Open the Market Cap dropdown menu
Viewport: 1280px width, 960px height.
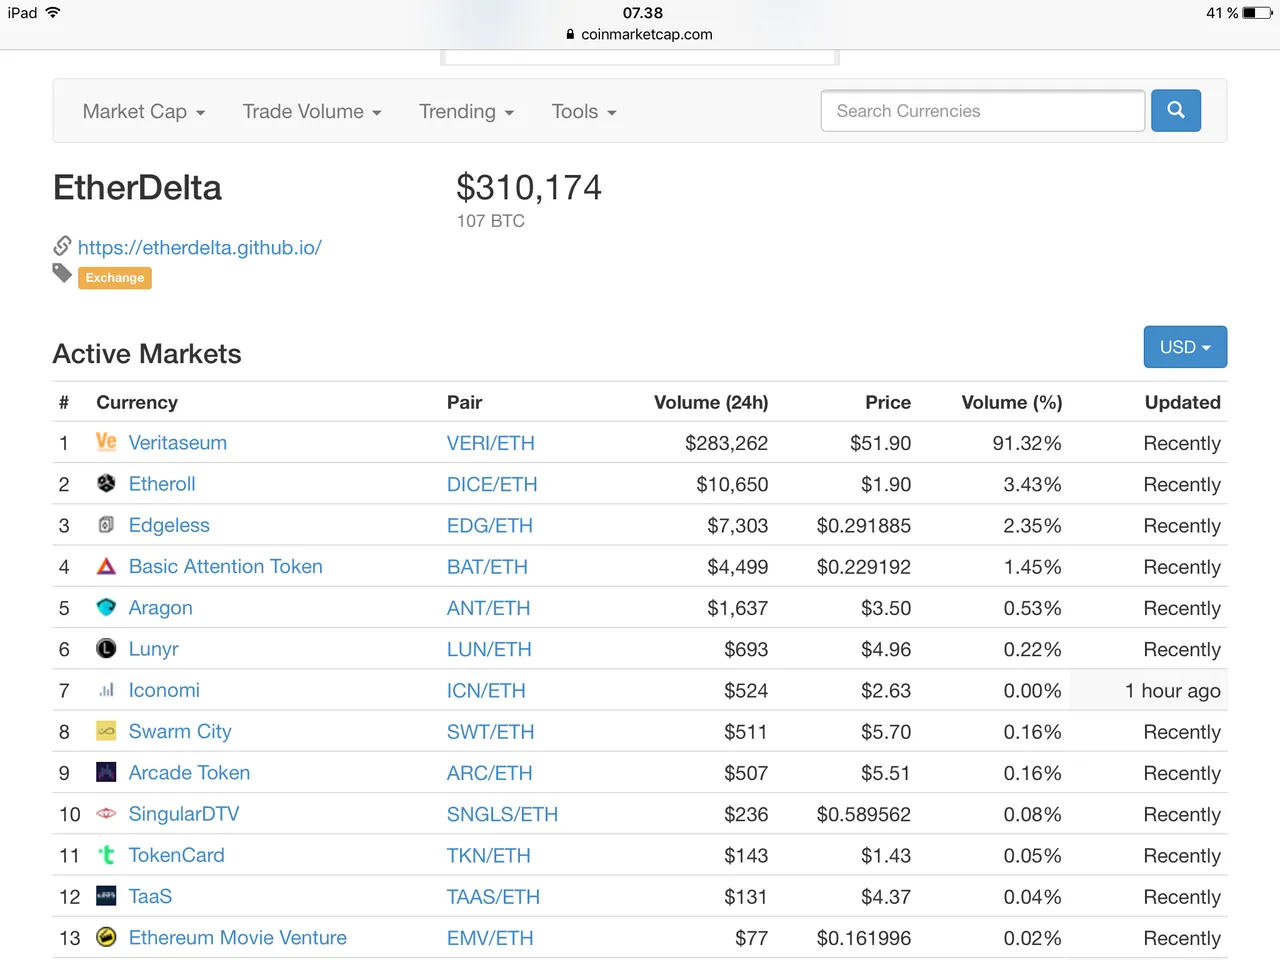pyautogui.click(x=144, y=111)
